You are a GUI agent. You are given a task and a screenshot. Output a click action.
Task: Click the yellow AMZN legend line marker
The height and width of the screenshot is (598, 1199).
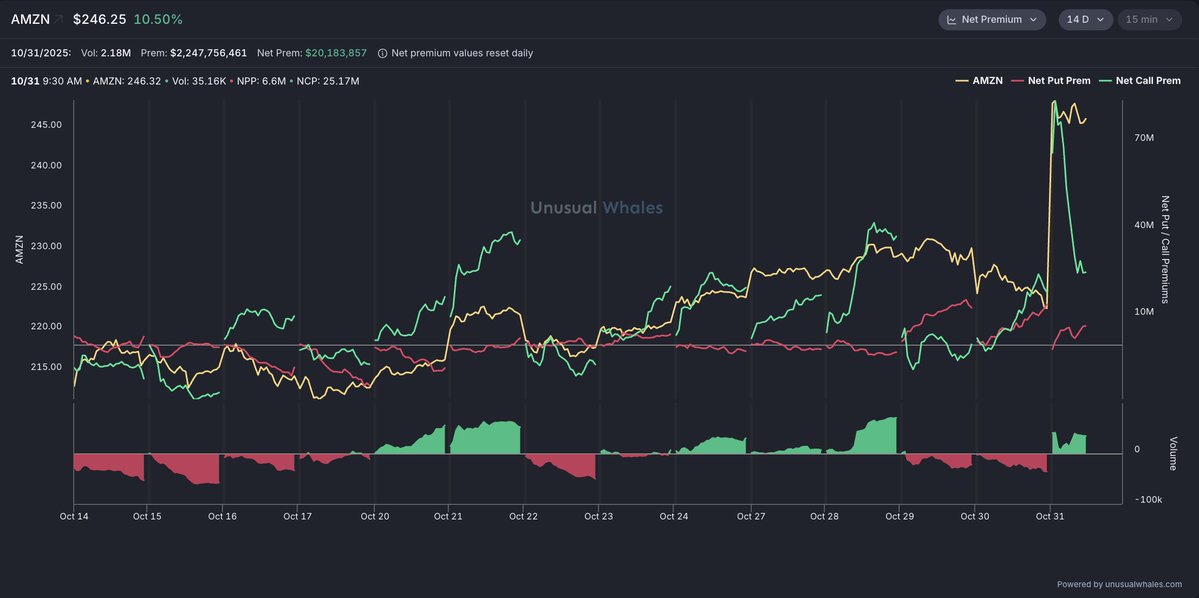click(x=963, y=81)
